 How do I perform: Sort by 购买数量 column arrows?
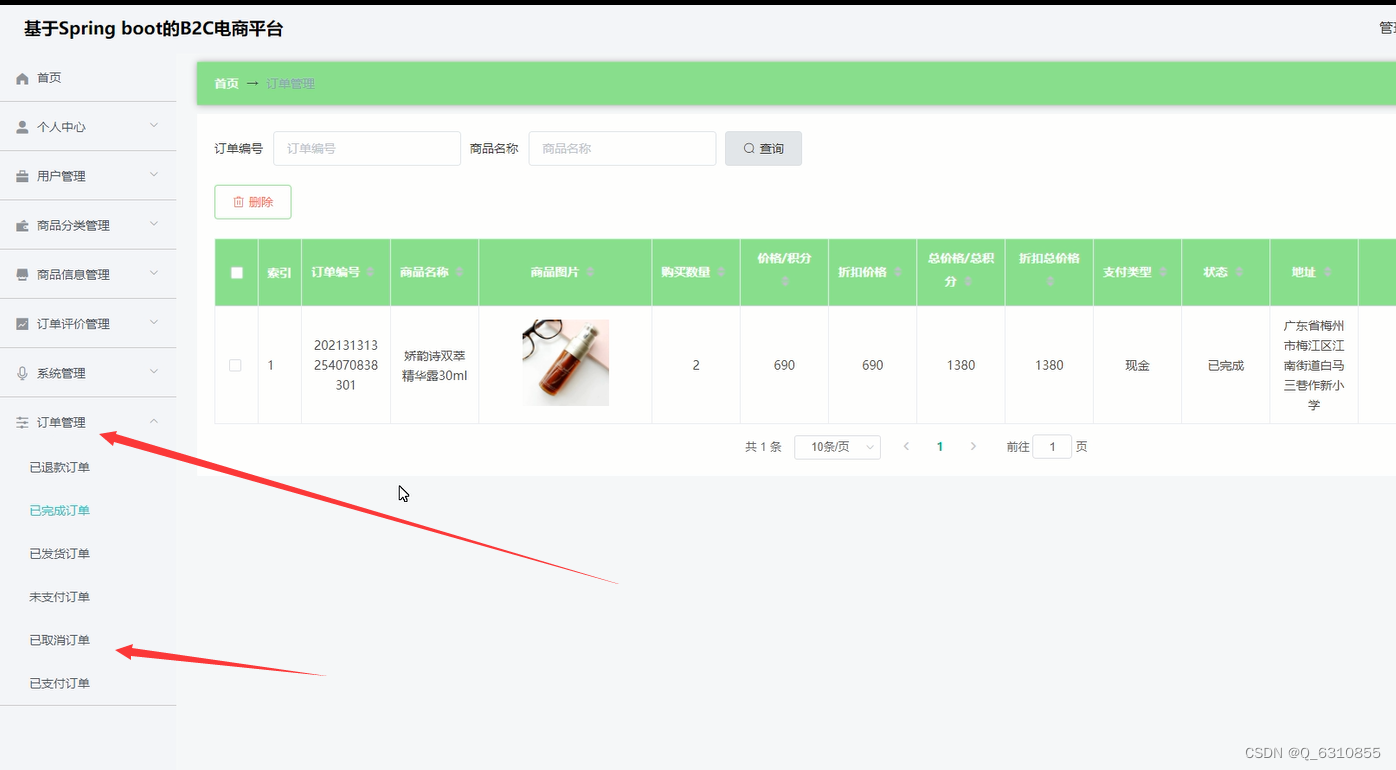pyautogui.click(x=721, y=272)
